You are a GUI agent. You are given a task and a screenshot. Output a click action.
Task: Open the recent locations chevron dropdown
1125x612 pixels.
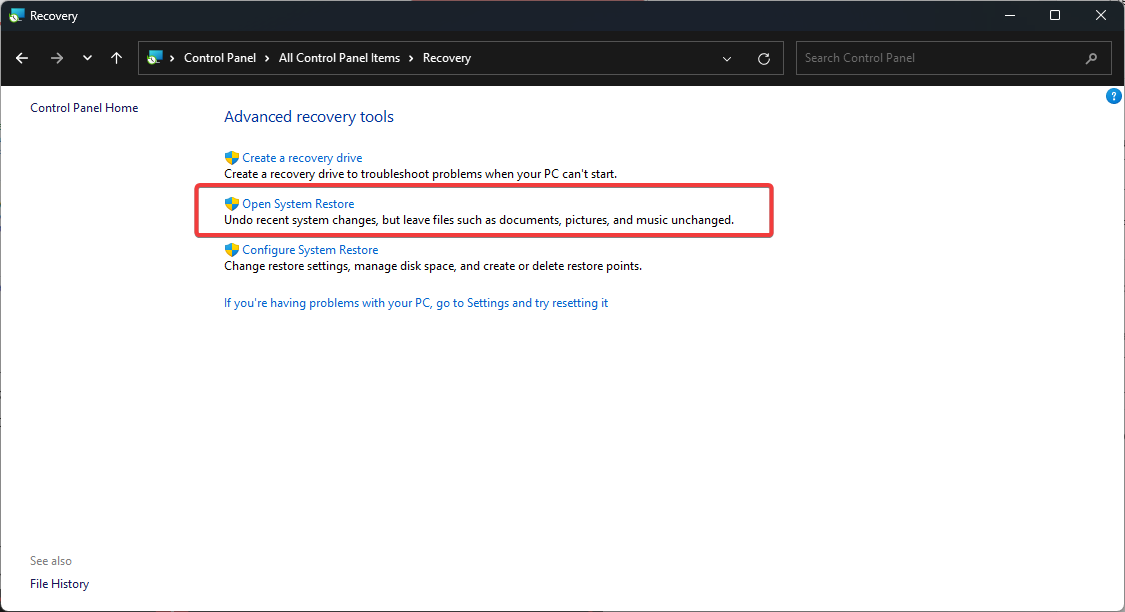pos(87,58)
